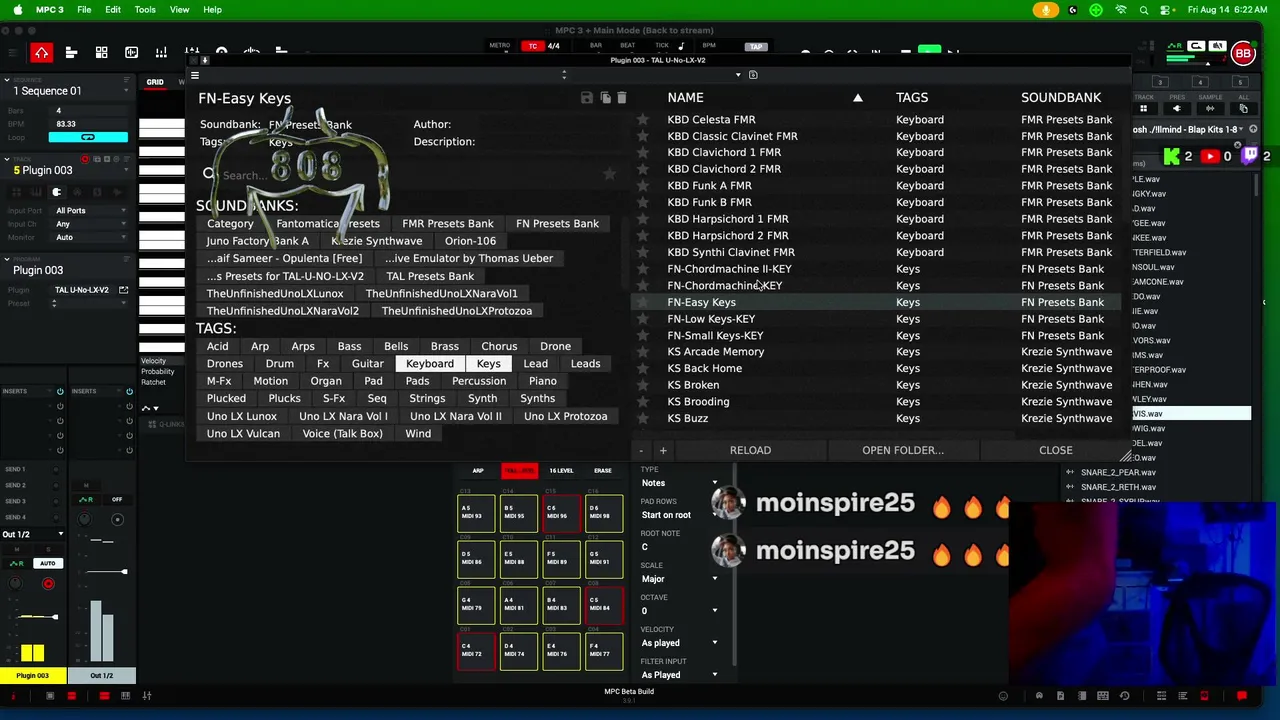Screen dimensions: 1280x720
Task: Click the Out 1/2 strip level fader
Action: click(124, 572)
